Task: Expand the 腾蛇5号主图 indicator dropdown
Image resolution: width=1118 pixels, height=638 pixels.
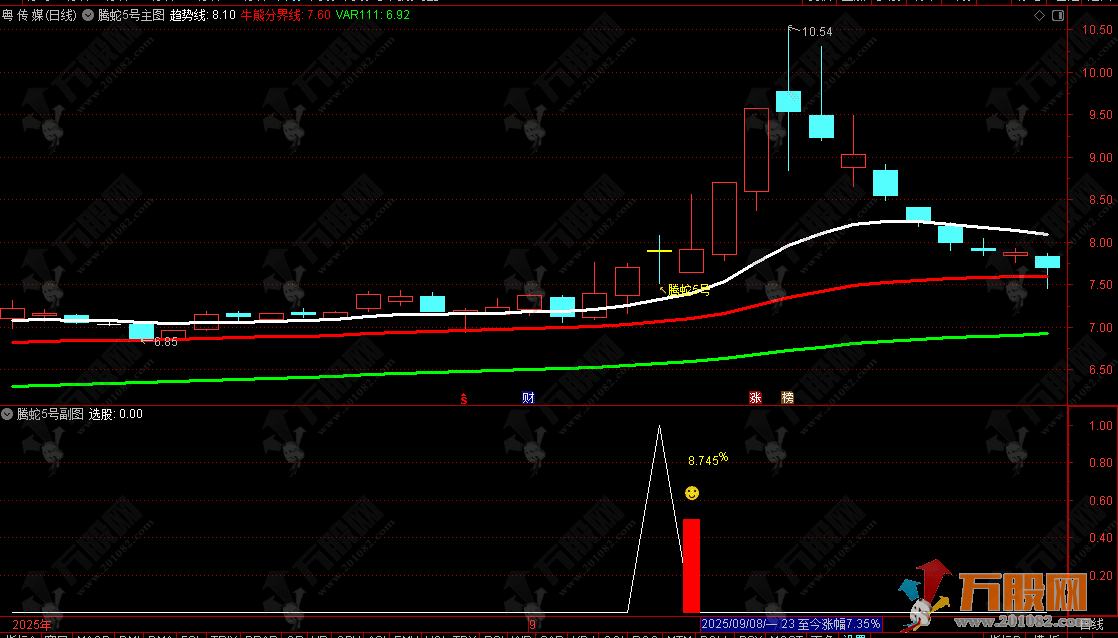Action: click(88, 15)
